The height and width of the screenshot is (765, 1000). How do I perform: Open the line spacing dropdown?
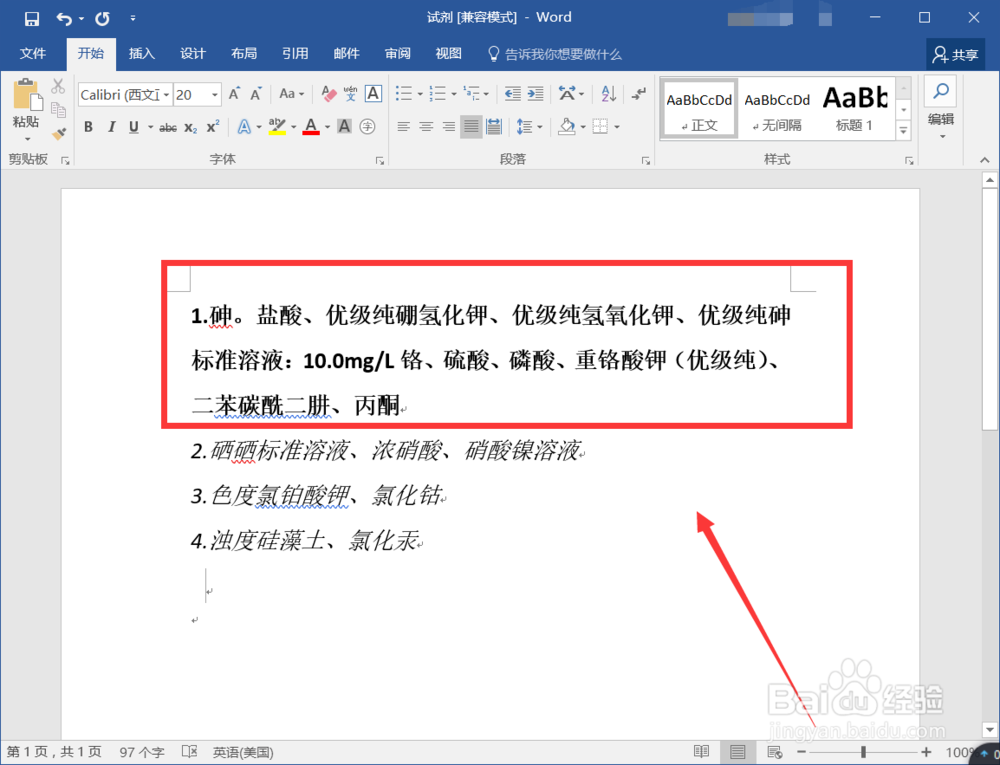tap(527, 126)
